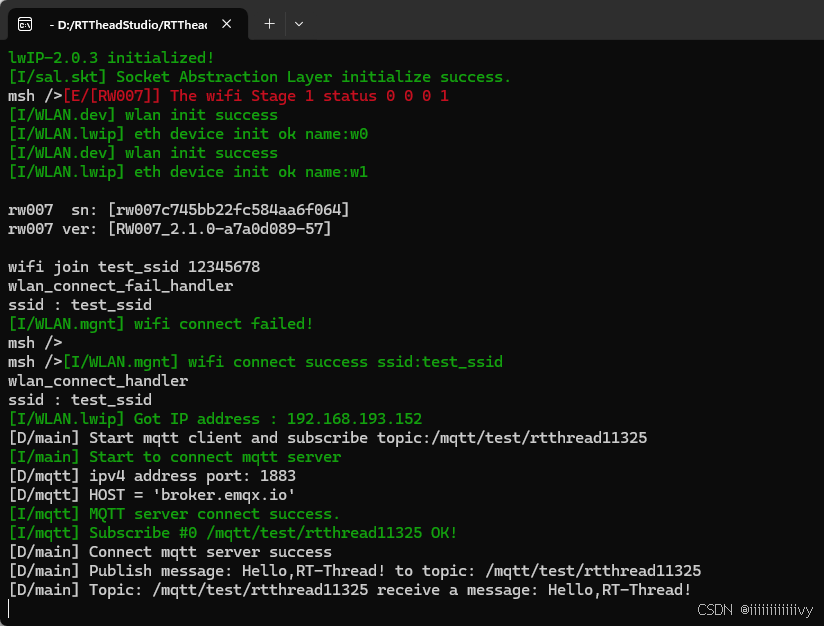Expand the new tab profile dropdown
The image size is (824, 626).
point(298,24)
